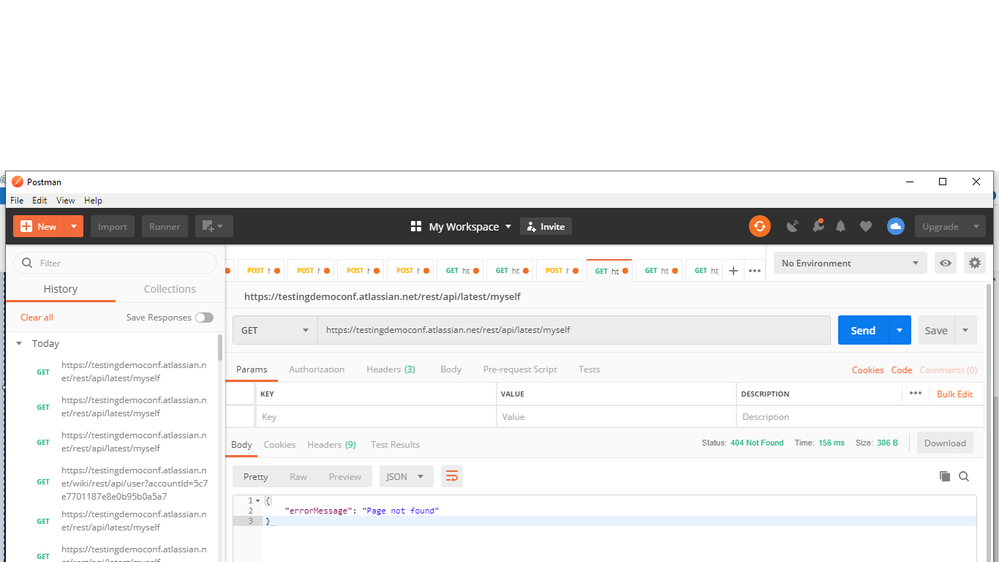Expand the My Workspace dropdown
This screenshot has height=562, width=999.
(508, 226)
